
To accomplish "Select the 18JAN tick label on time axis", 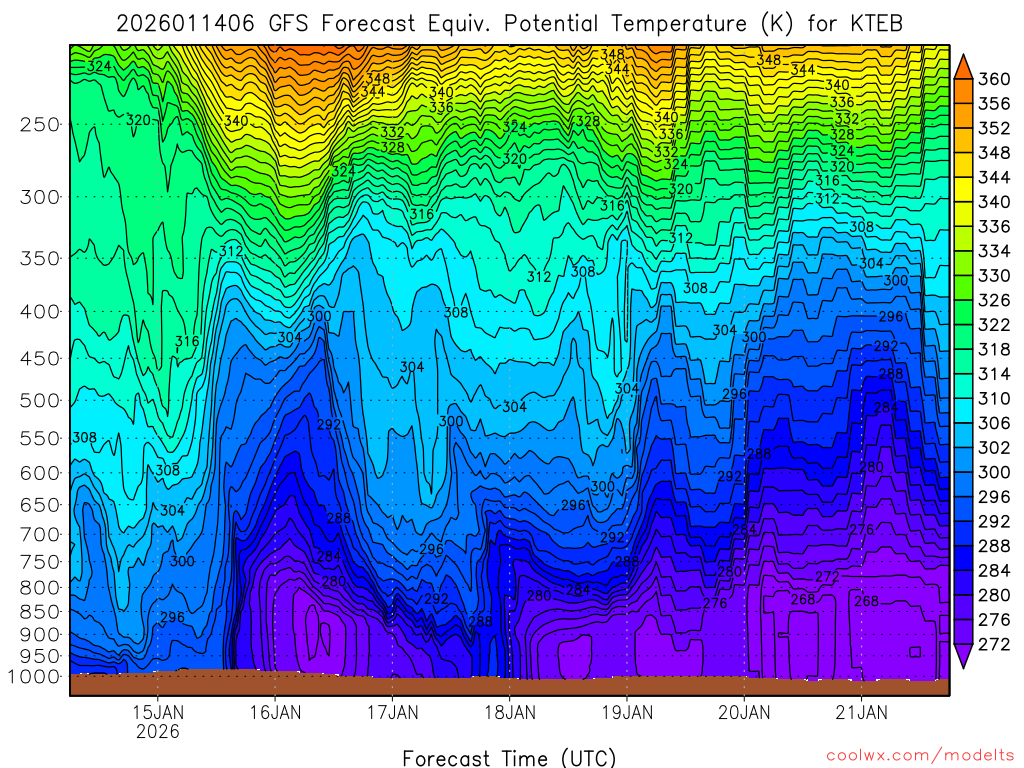I will (x=509, y=712).
